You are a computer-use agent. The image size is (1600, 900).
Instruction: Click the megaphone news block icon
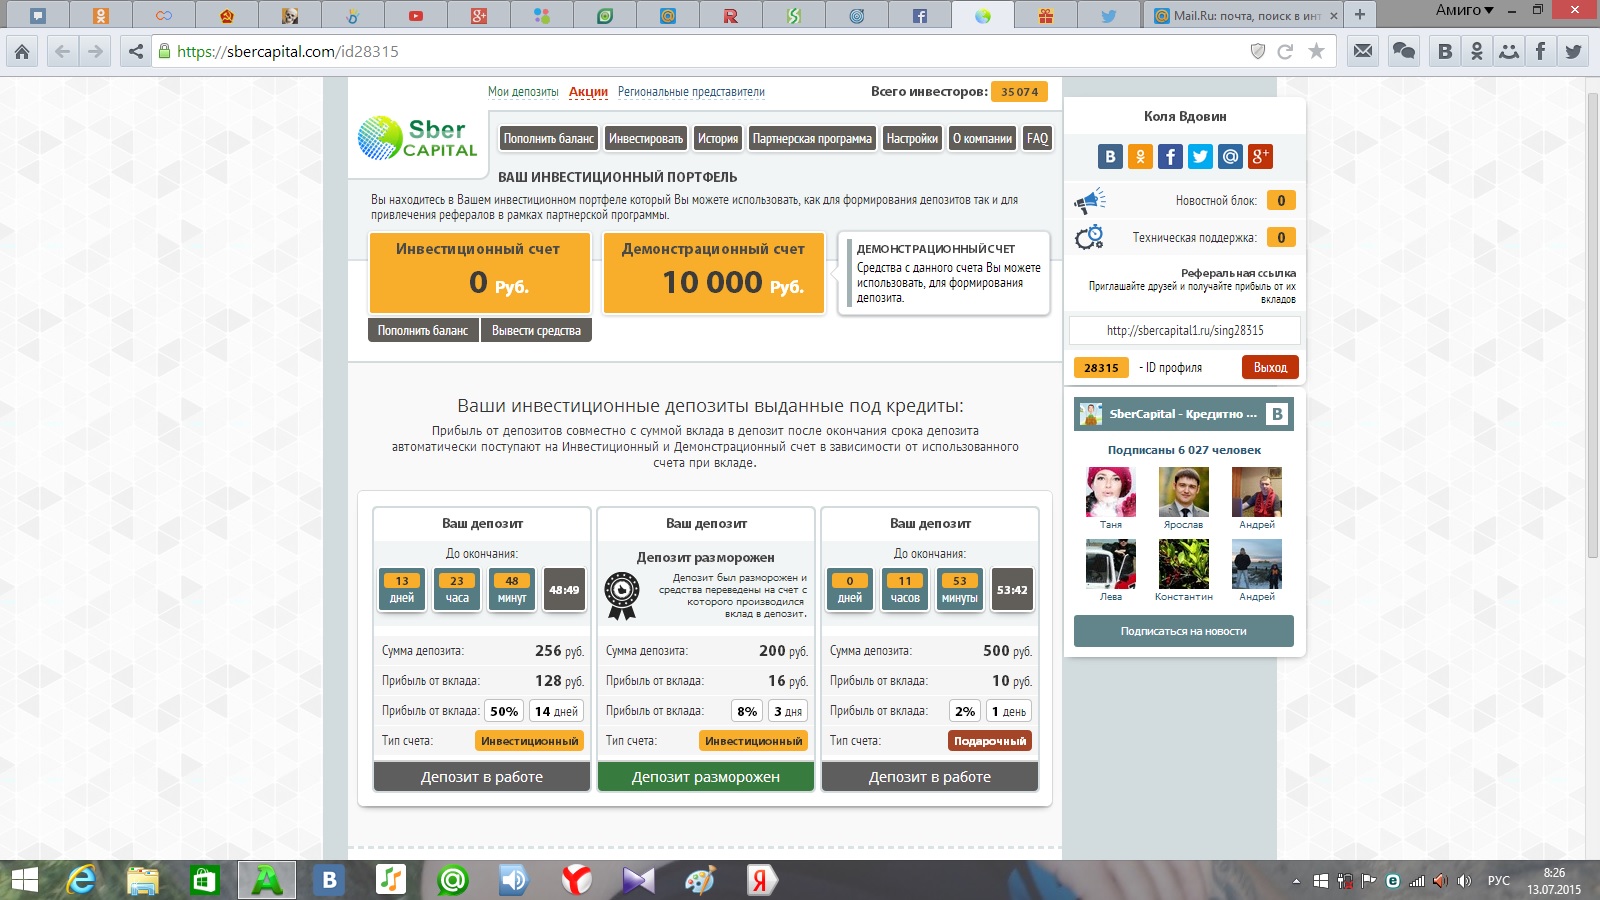[x=1089, y=200]
